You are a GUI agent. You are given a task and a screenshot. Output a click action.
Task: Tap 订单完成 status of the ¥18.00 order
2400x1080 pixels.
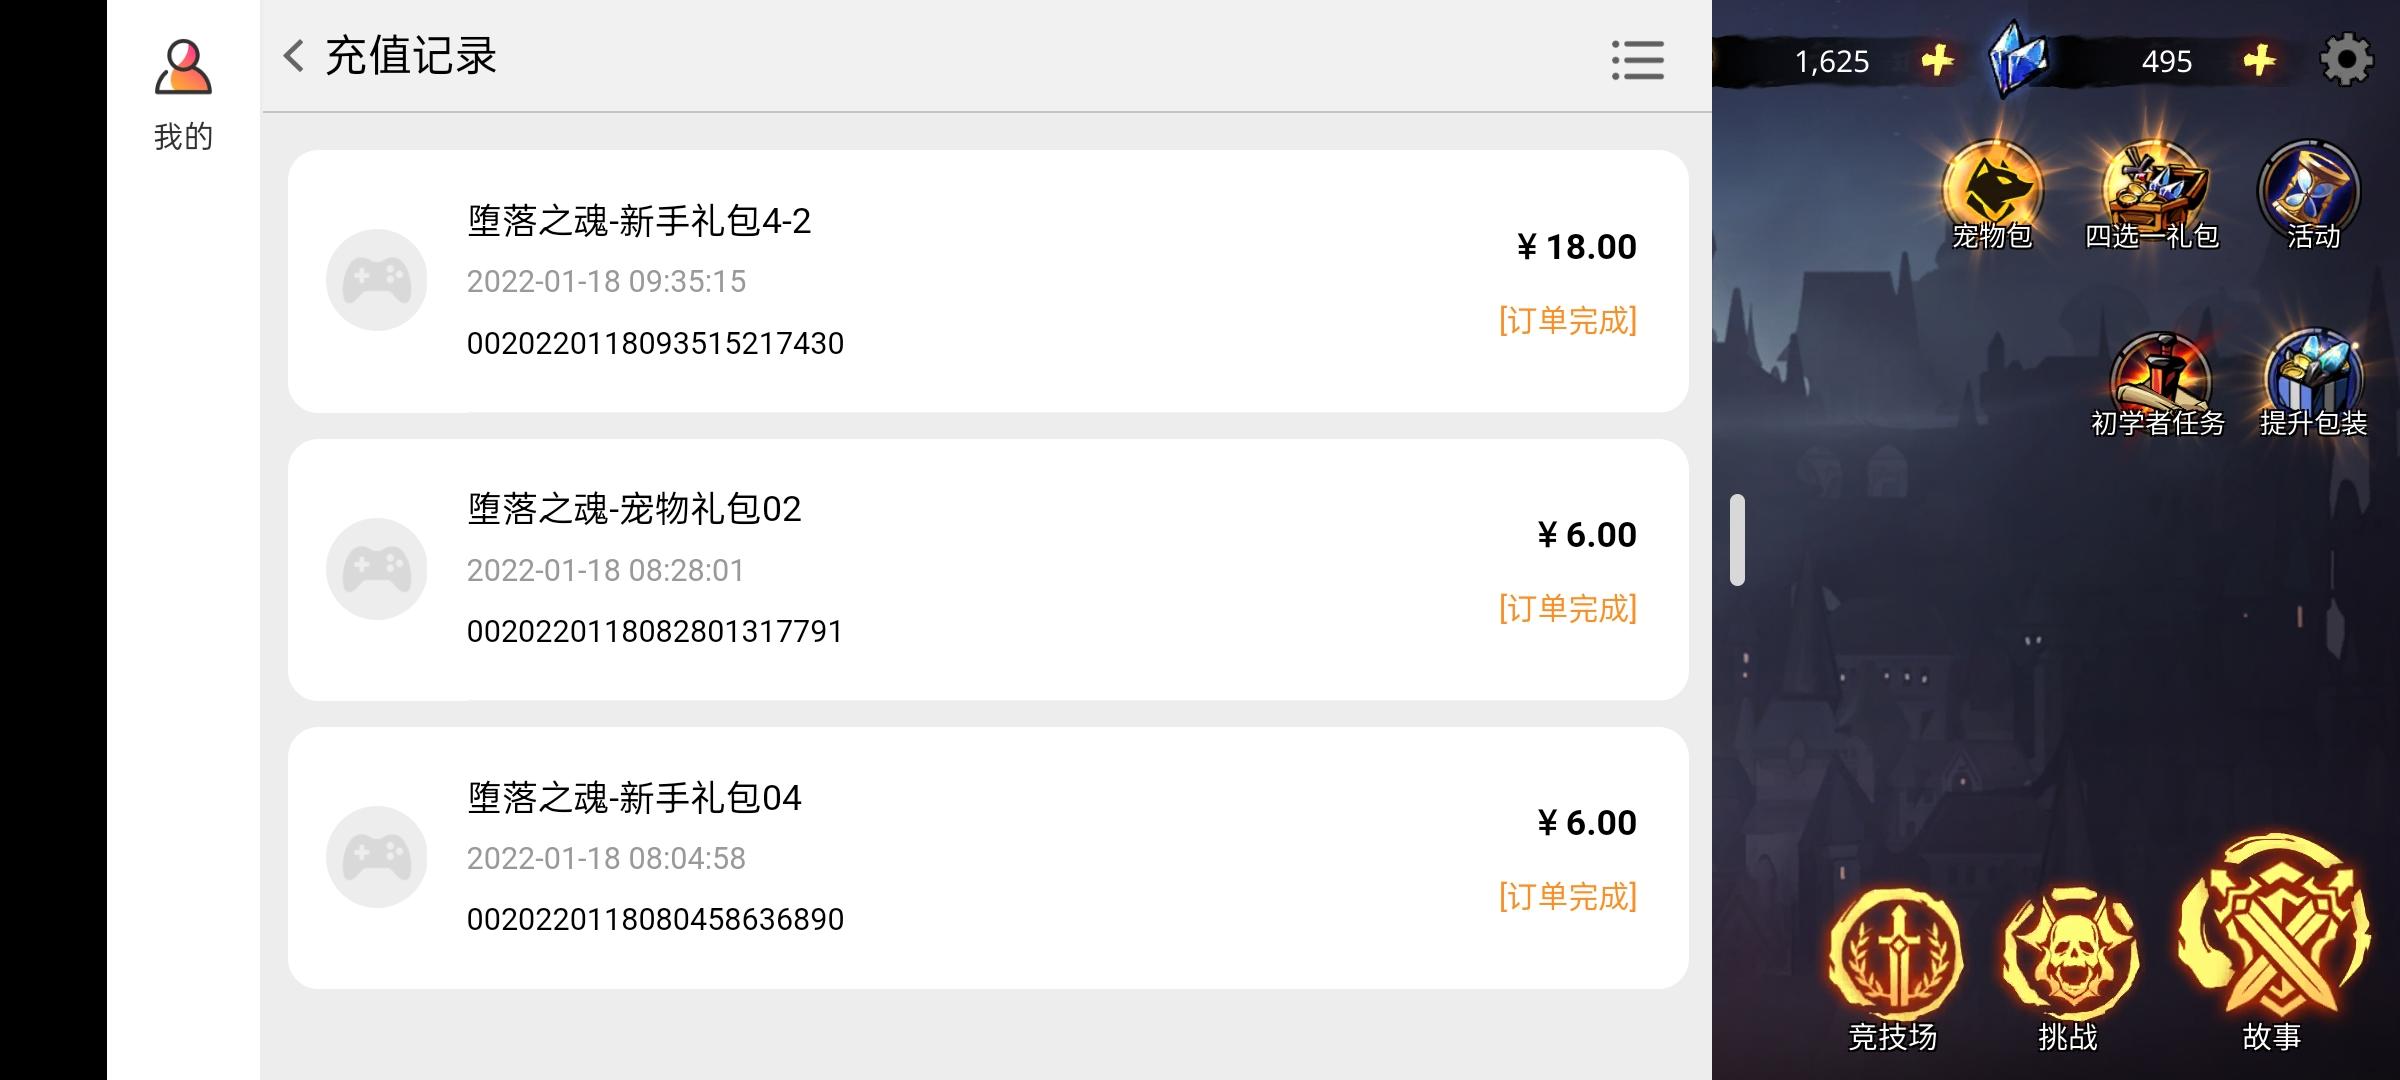tap(1567, 321)
